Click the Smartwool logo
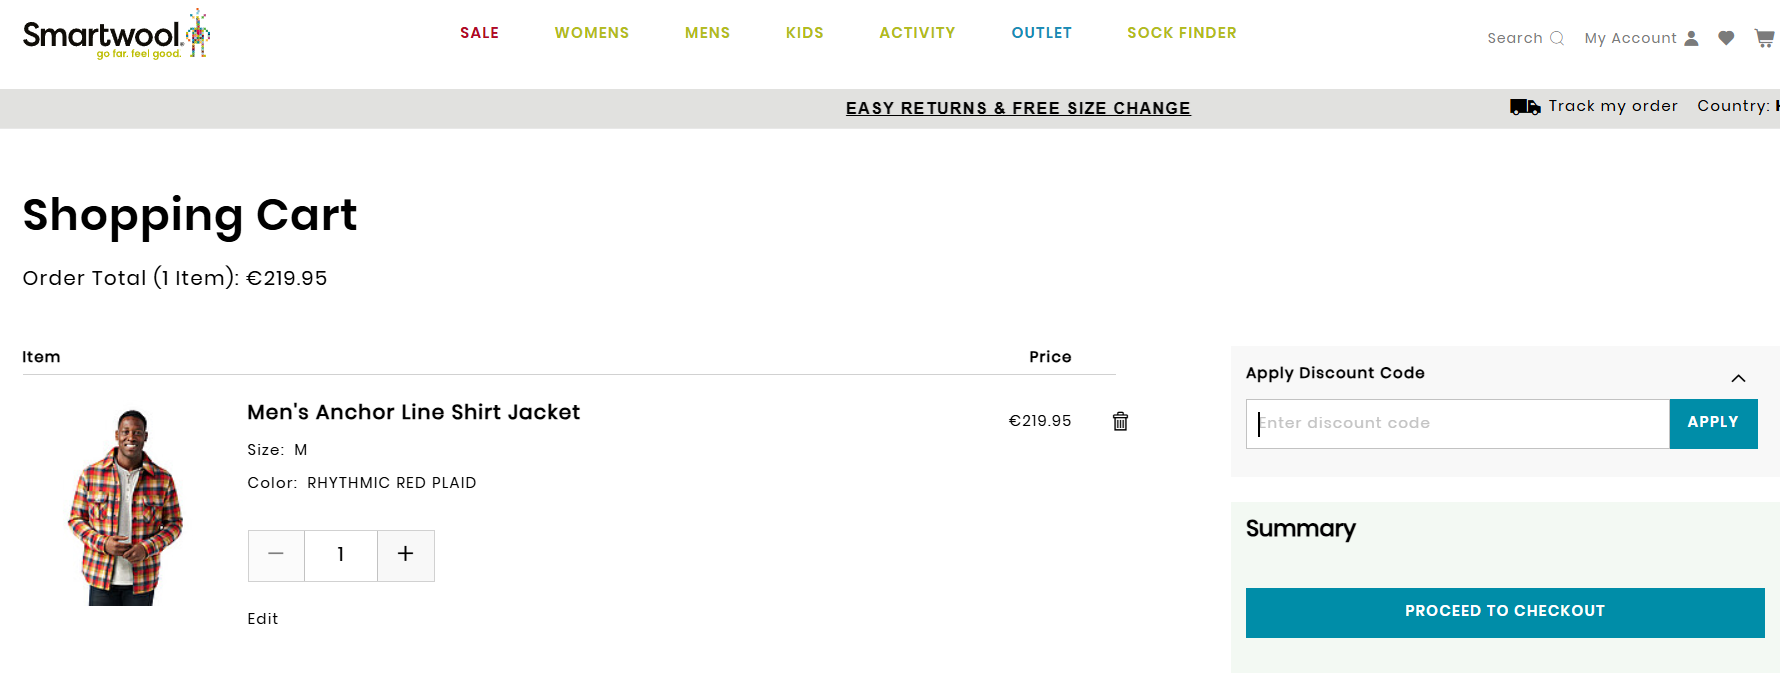1780x678 pixels. (x=116, y=35)
